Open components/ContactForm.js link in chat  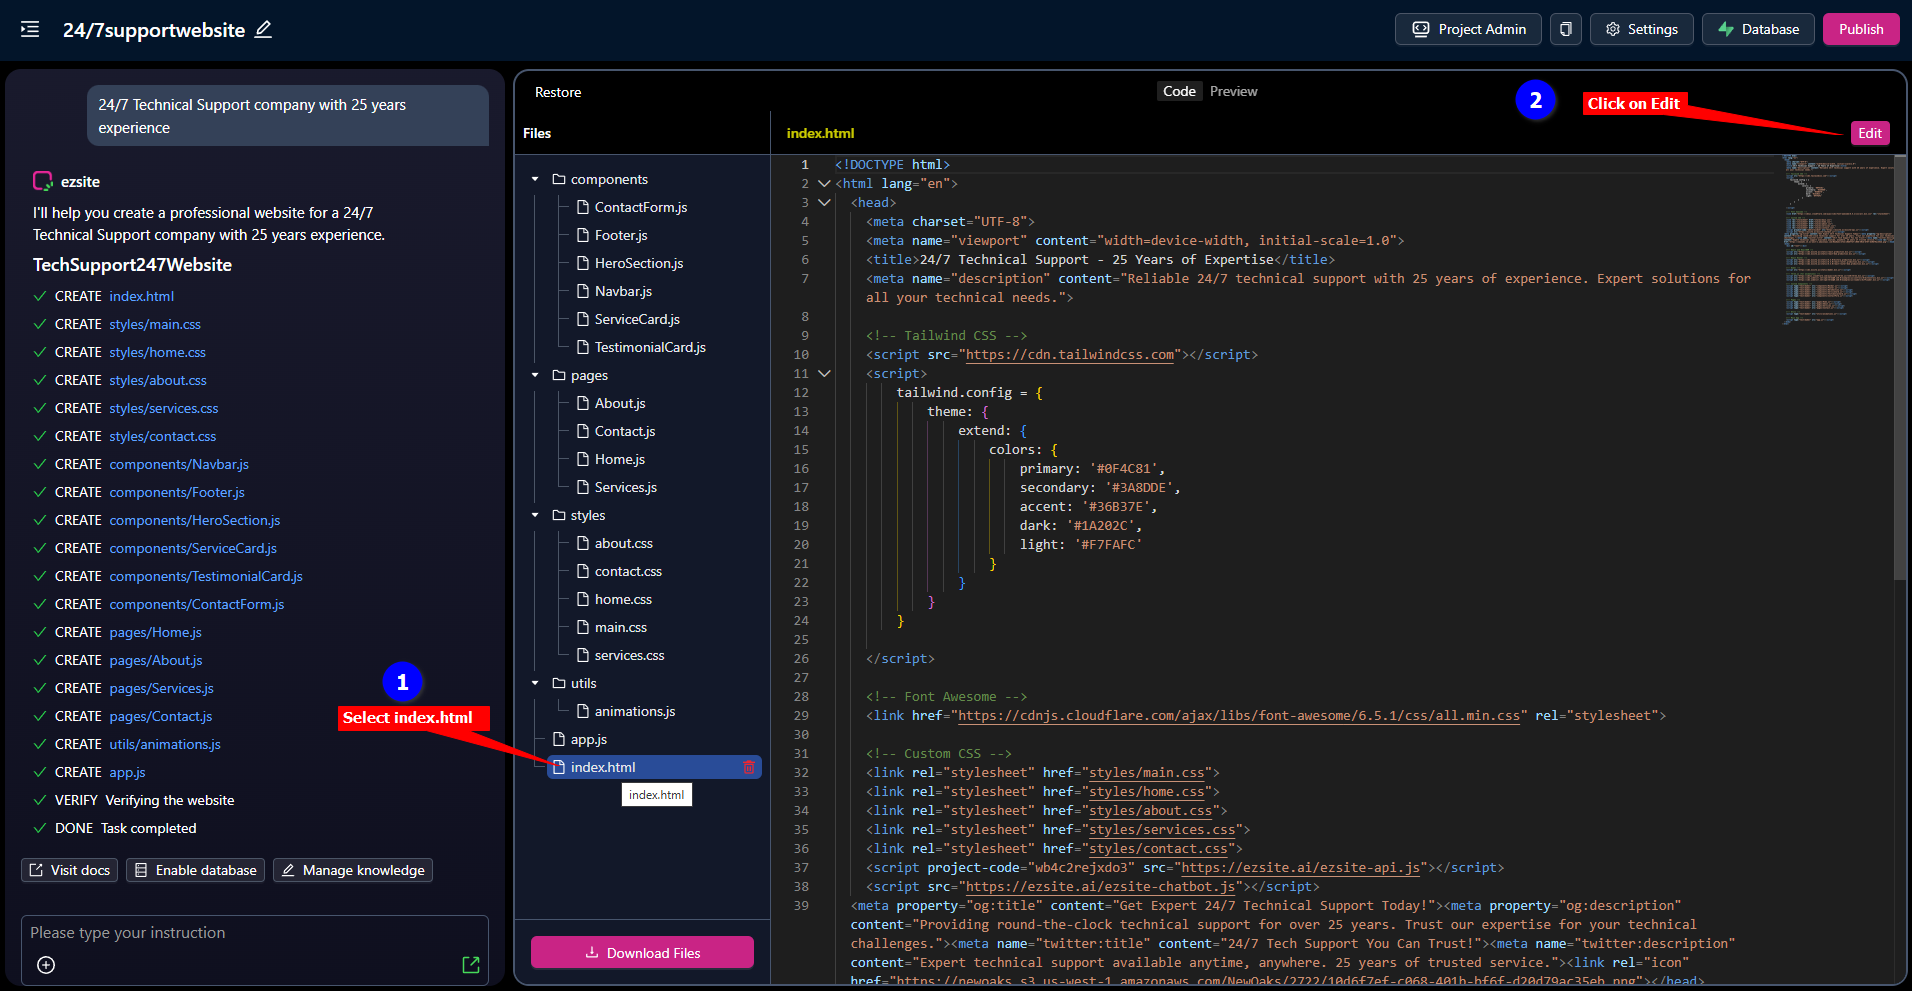pyautogui.click(x=197, y=604)
